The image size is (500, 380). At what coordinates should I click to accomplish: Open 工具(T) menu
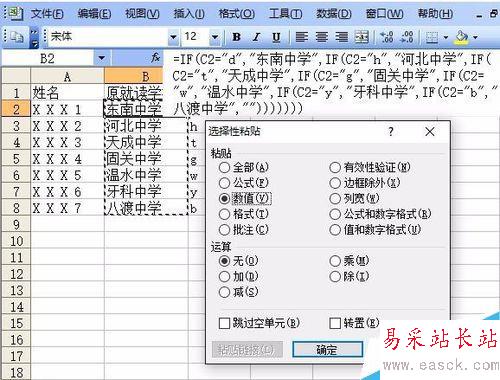(286, 14)
